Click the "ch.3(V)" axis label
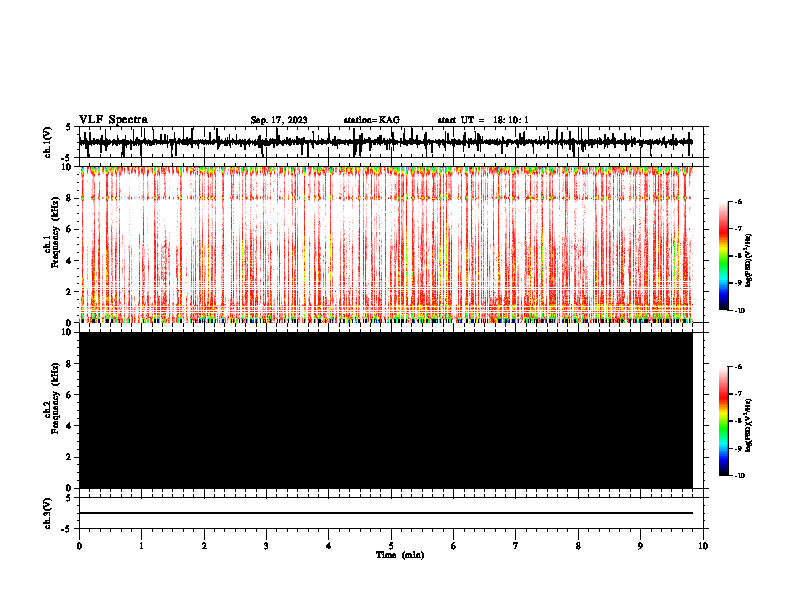792x612 pixels. (x=48, y=513)
